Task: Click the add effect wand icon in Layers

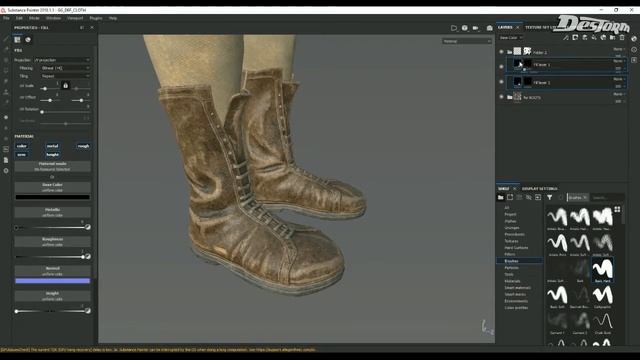Action: [x=566, y=38]
